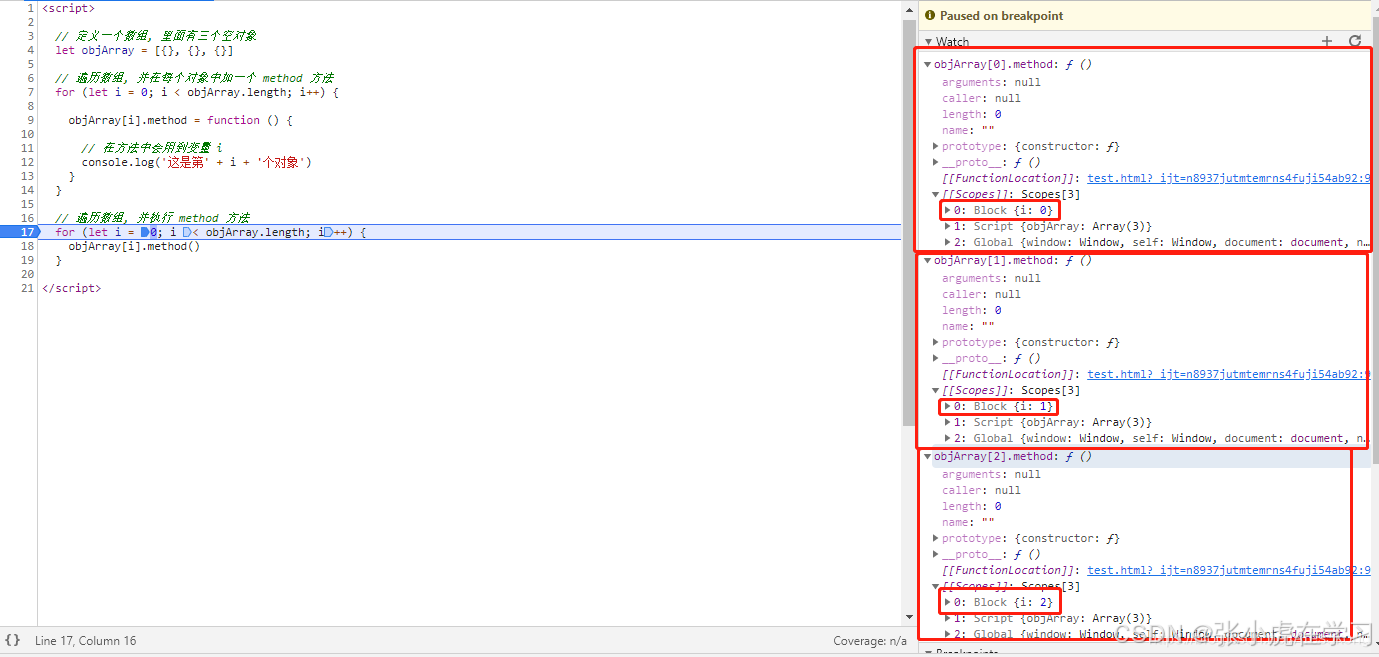Click the console.log statement on line 12

[197, 162]
